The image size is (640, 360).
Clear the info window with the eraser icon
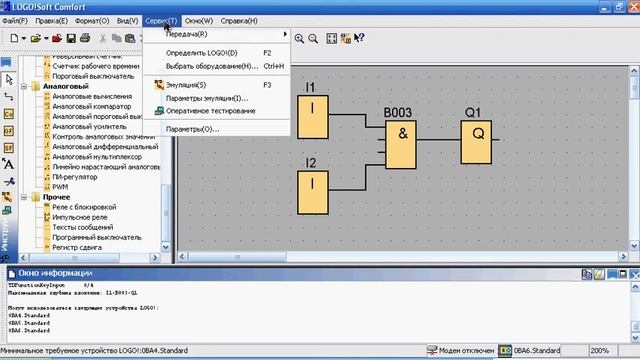pos(599,274)
